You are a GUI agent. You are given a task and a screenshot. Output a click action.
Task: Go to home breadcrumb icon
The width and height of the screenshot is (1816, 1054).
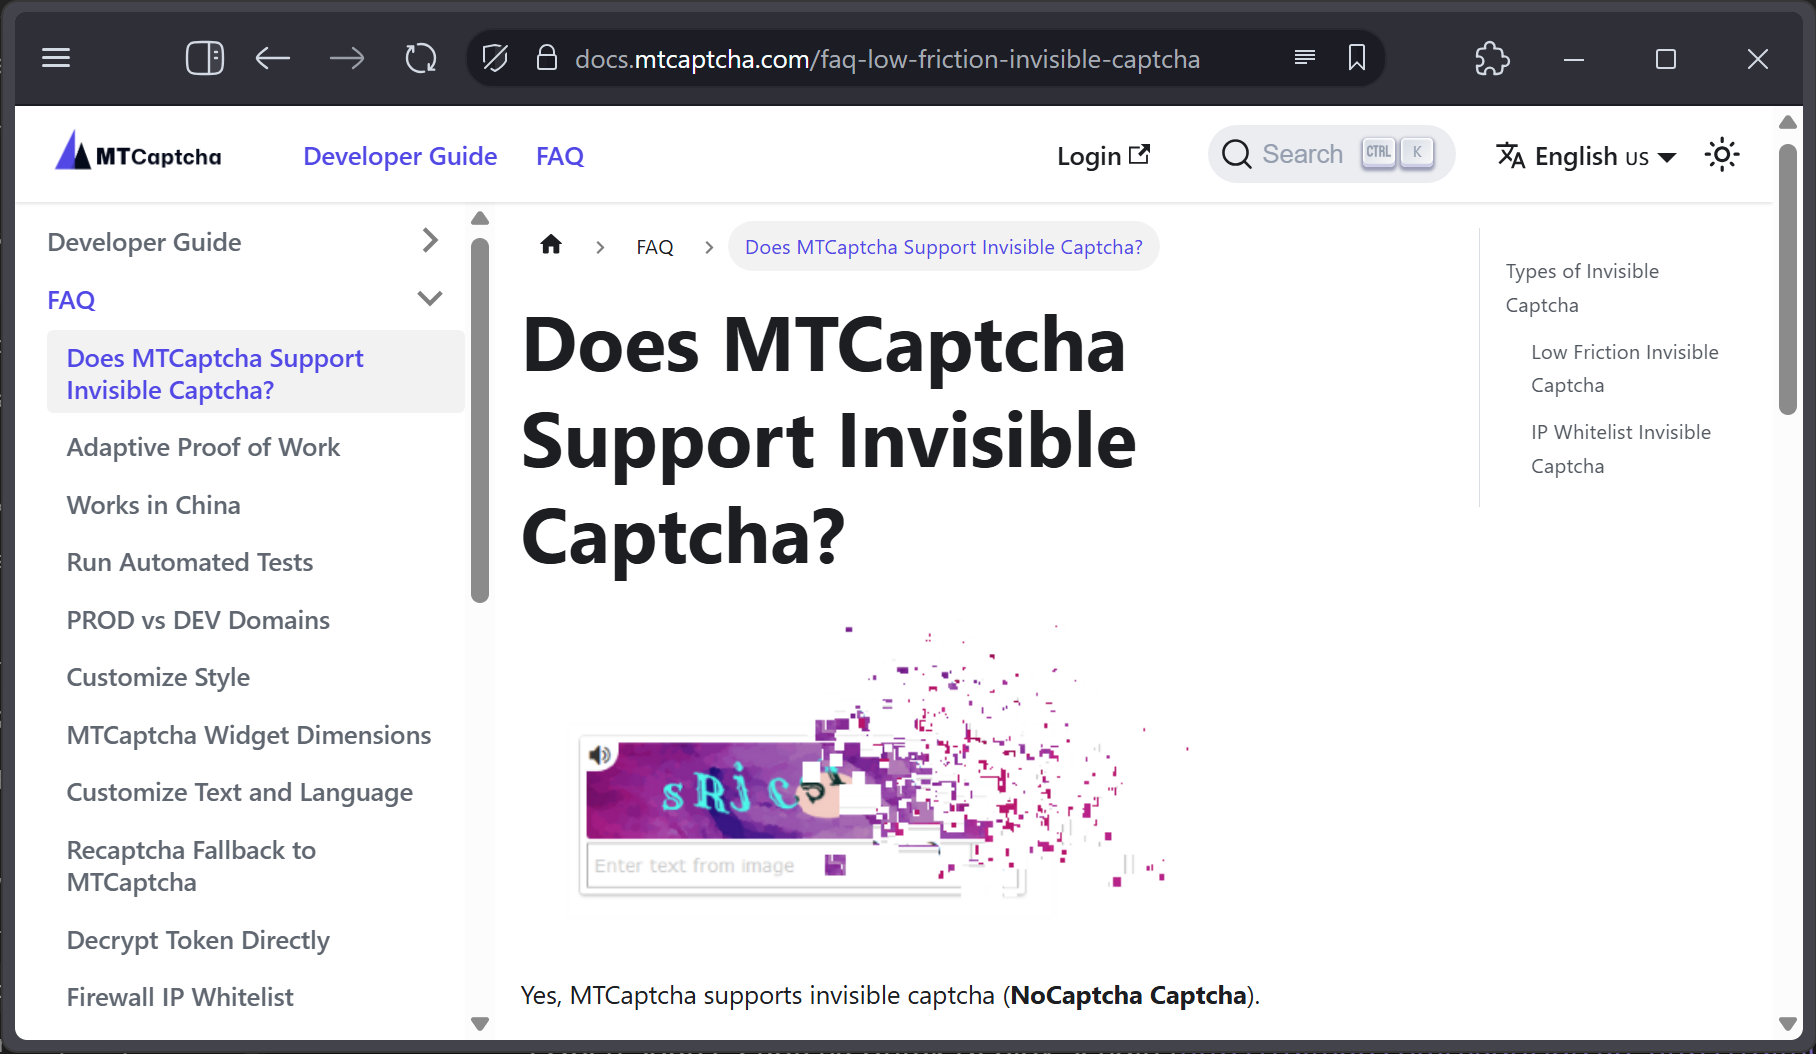[551, 245]
